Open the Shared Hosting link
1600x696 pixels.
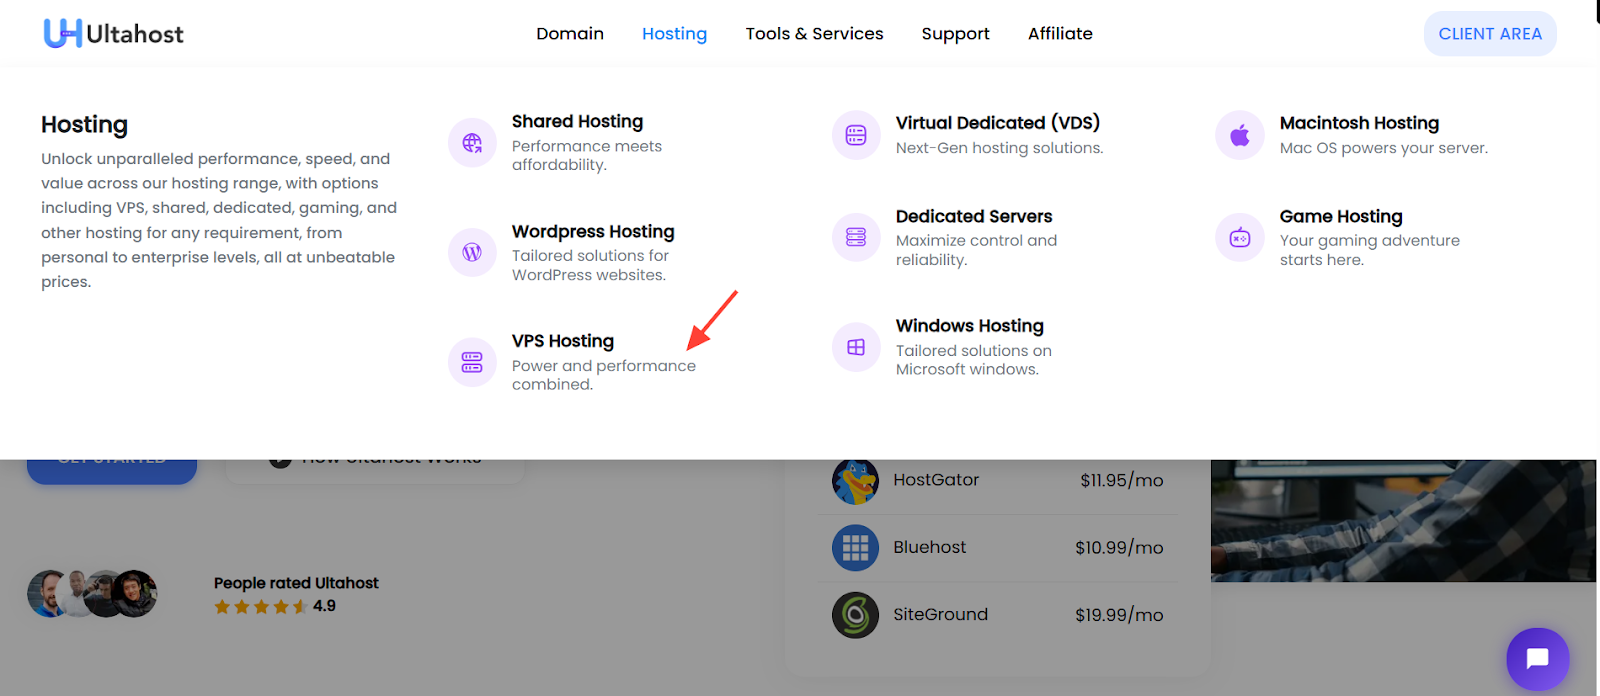pyautogui.click(x=577, y=121)
